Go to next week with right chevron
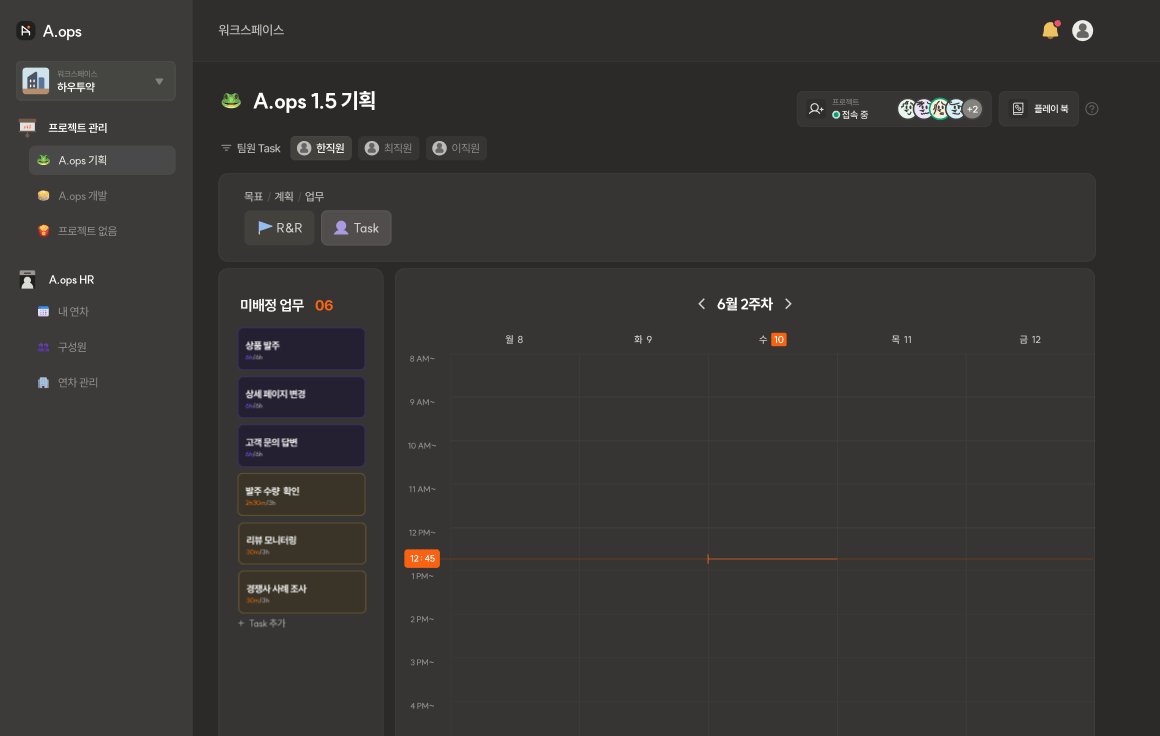The height and width of the screenshot is (736, 1160). click(788, 304)
